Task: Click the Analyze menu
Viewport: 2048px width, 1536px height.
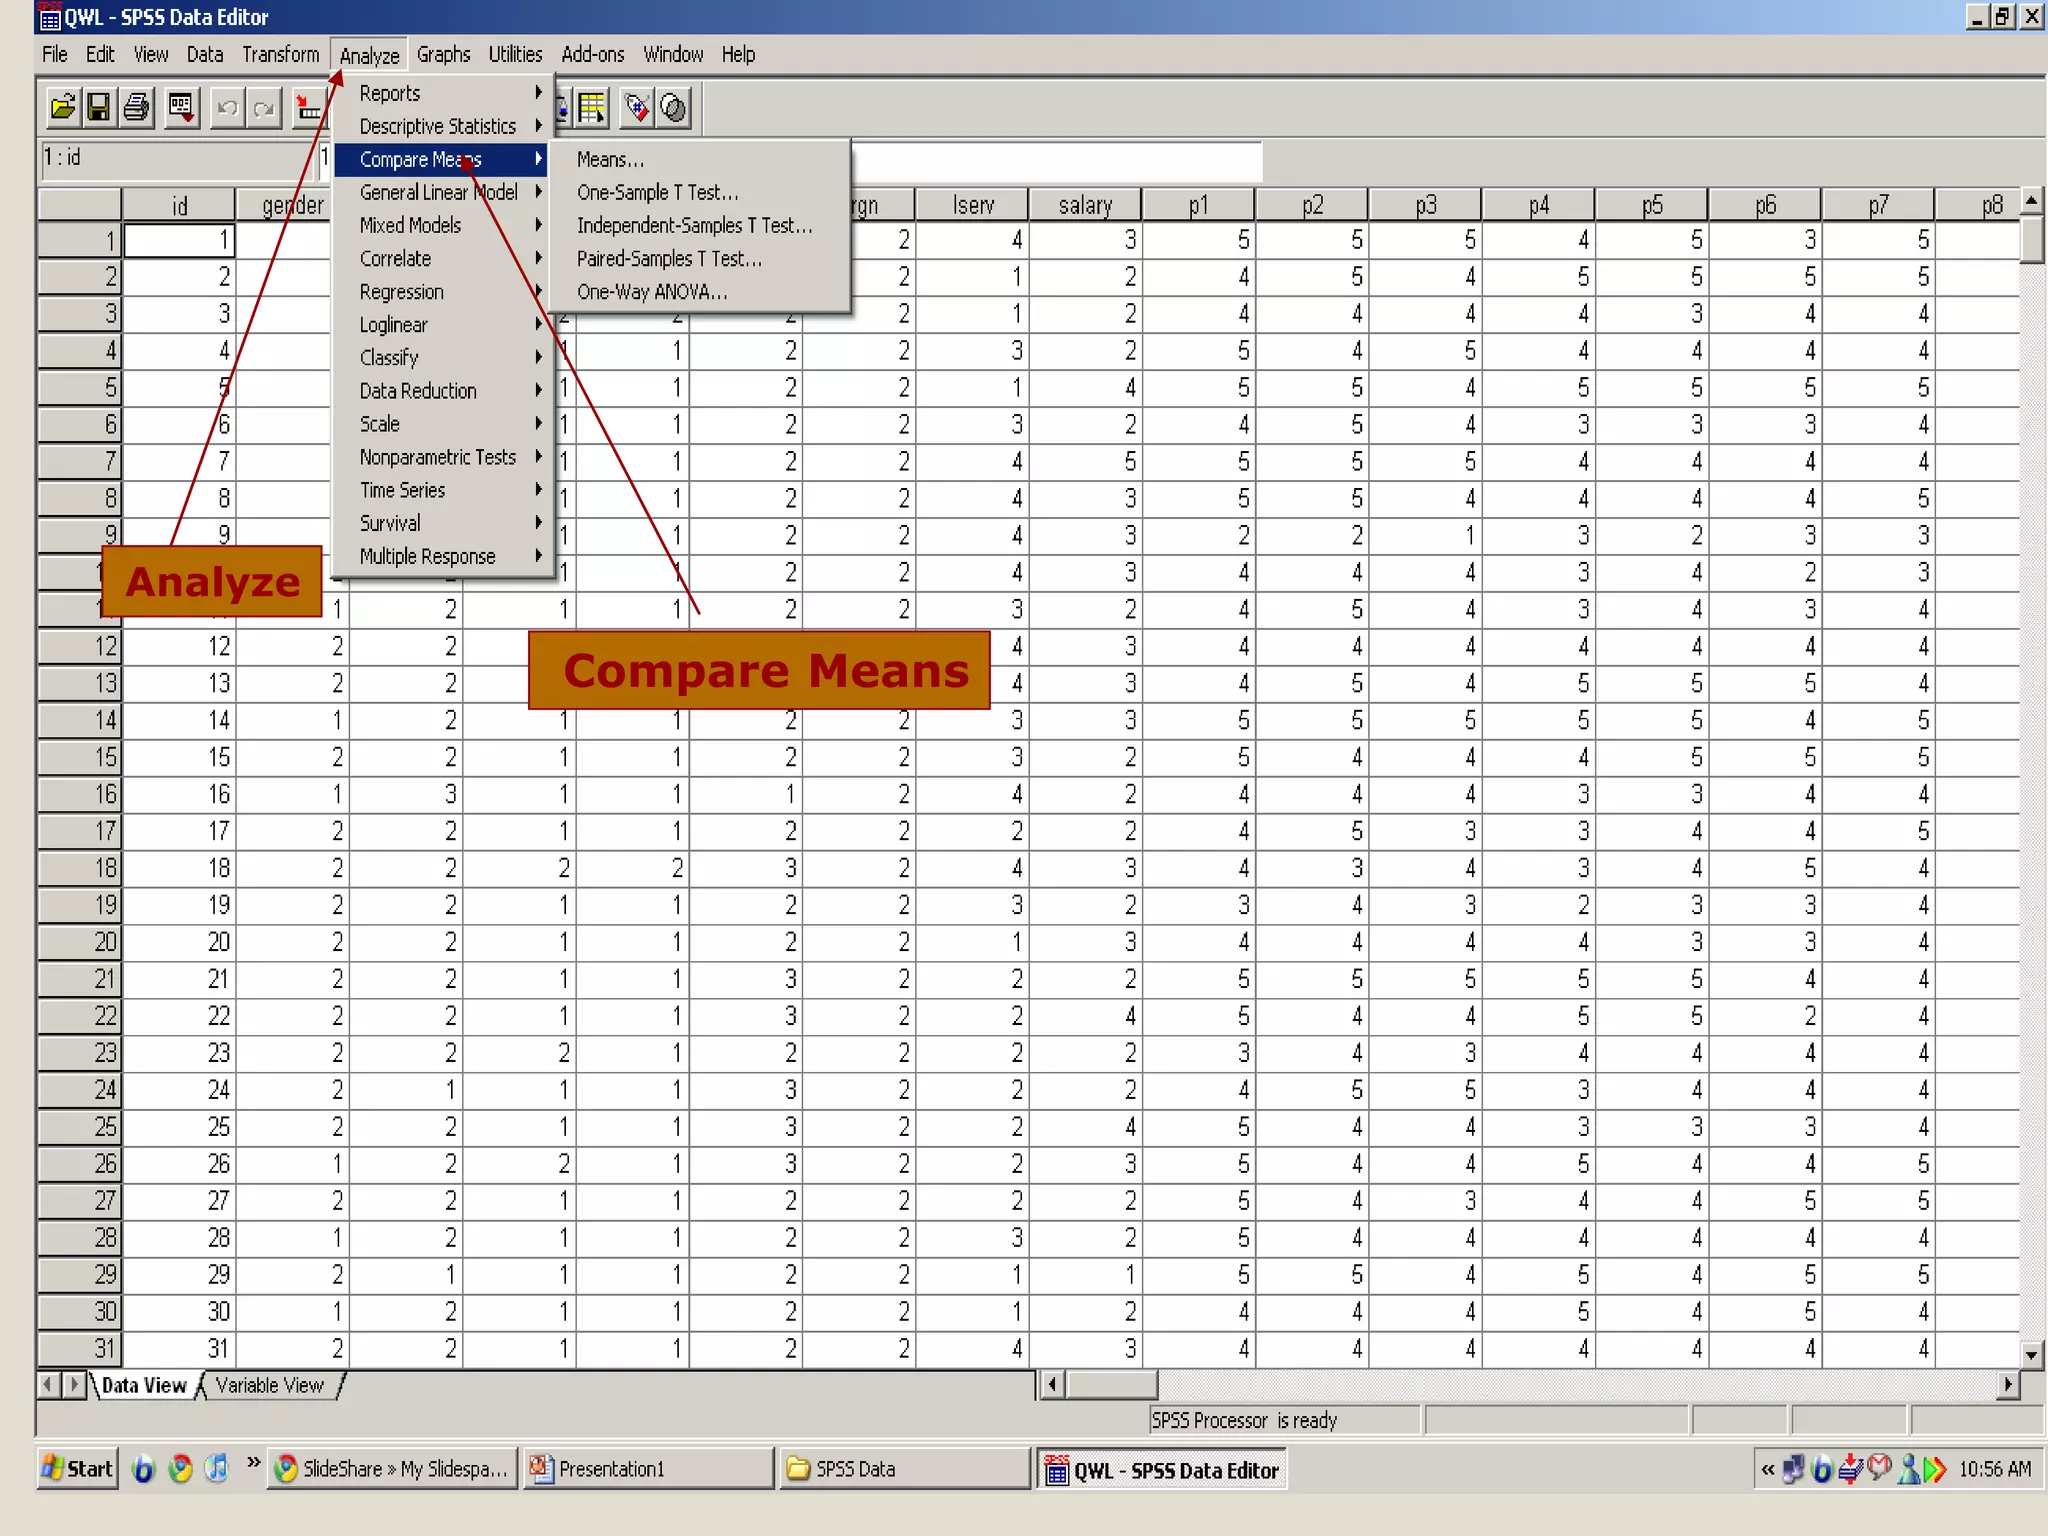Action: pyautogui.click(x=369, y=55)
